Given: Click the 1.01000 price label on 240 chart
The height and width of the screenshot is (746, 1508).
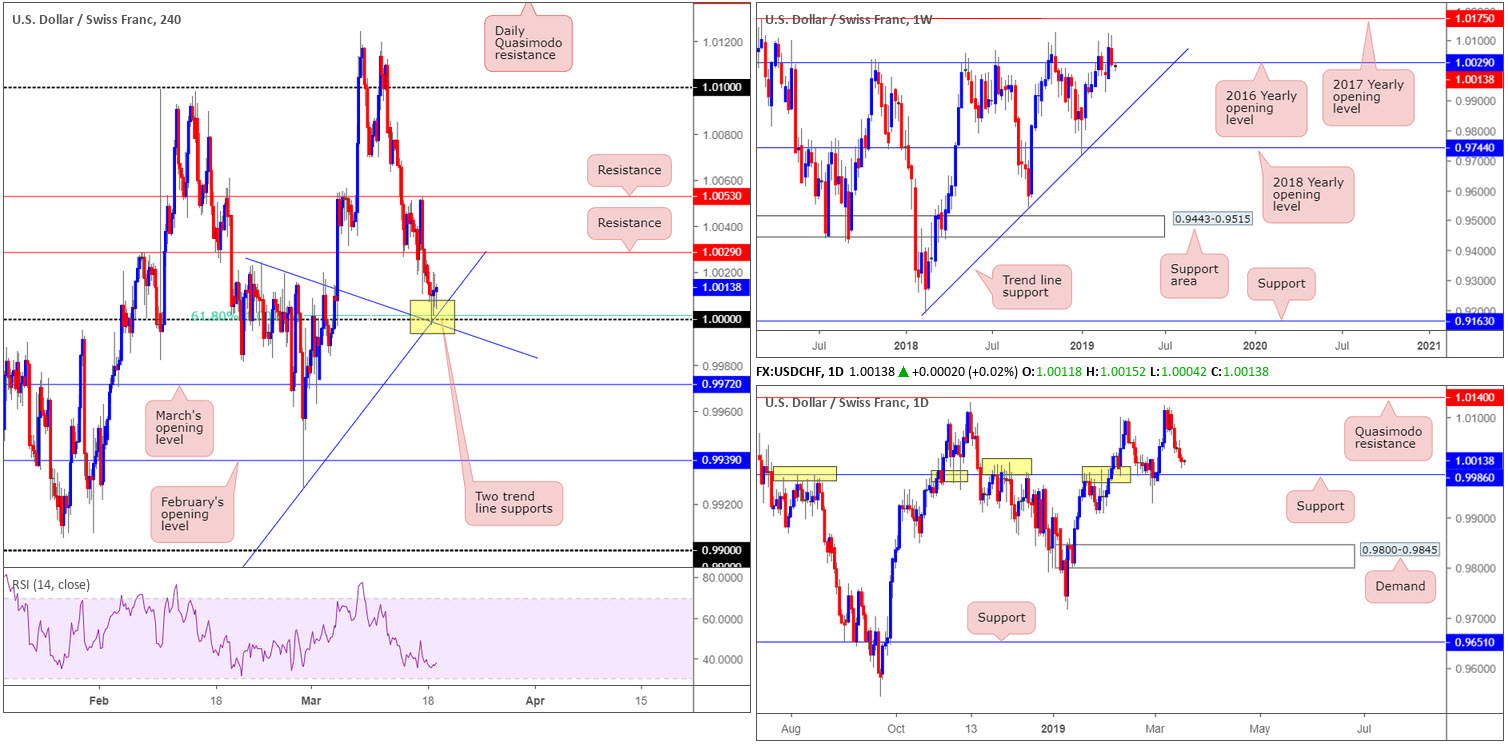Looking at the screenshot, I should tap(721, 88).
